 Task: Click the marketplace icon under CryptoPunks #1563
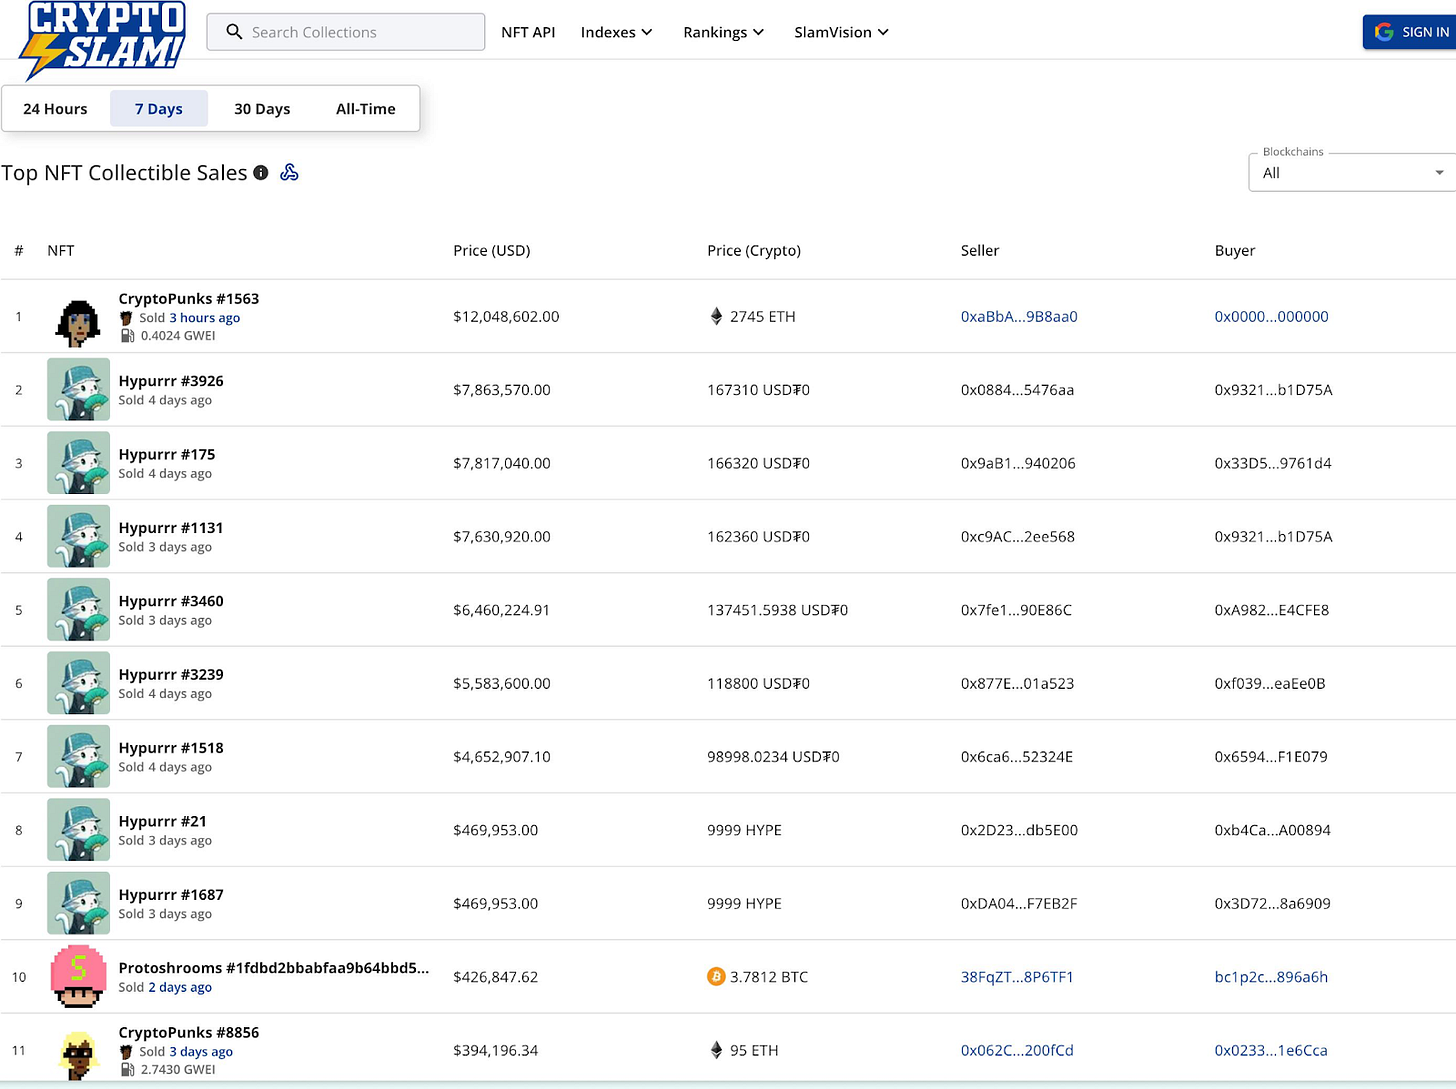tap(126, 318)
